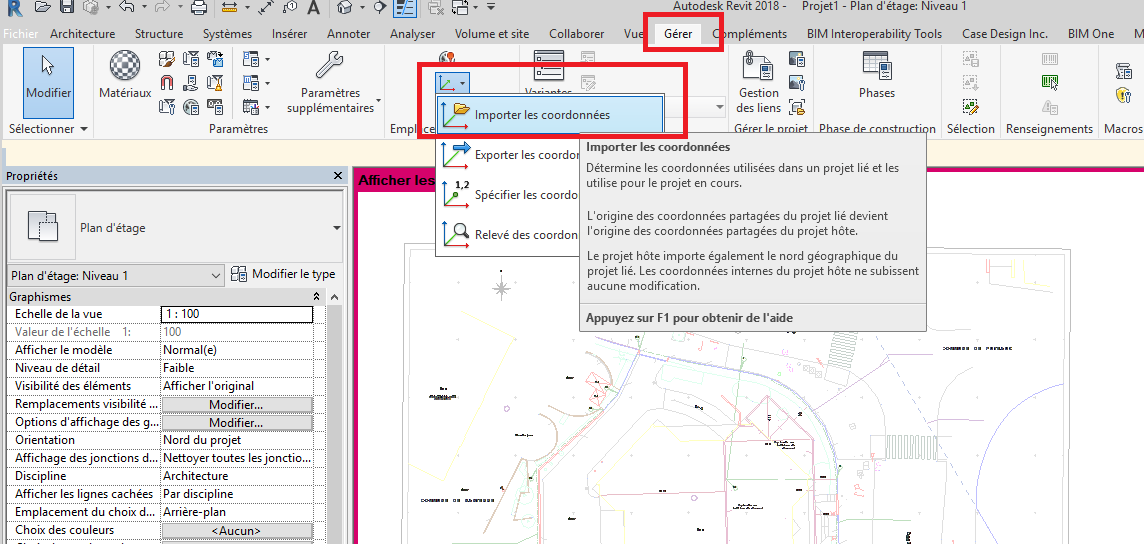
Task: Click the Save diskette icon
Action: click(66, 8)
